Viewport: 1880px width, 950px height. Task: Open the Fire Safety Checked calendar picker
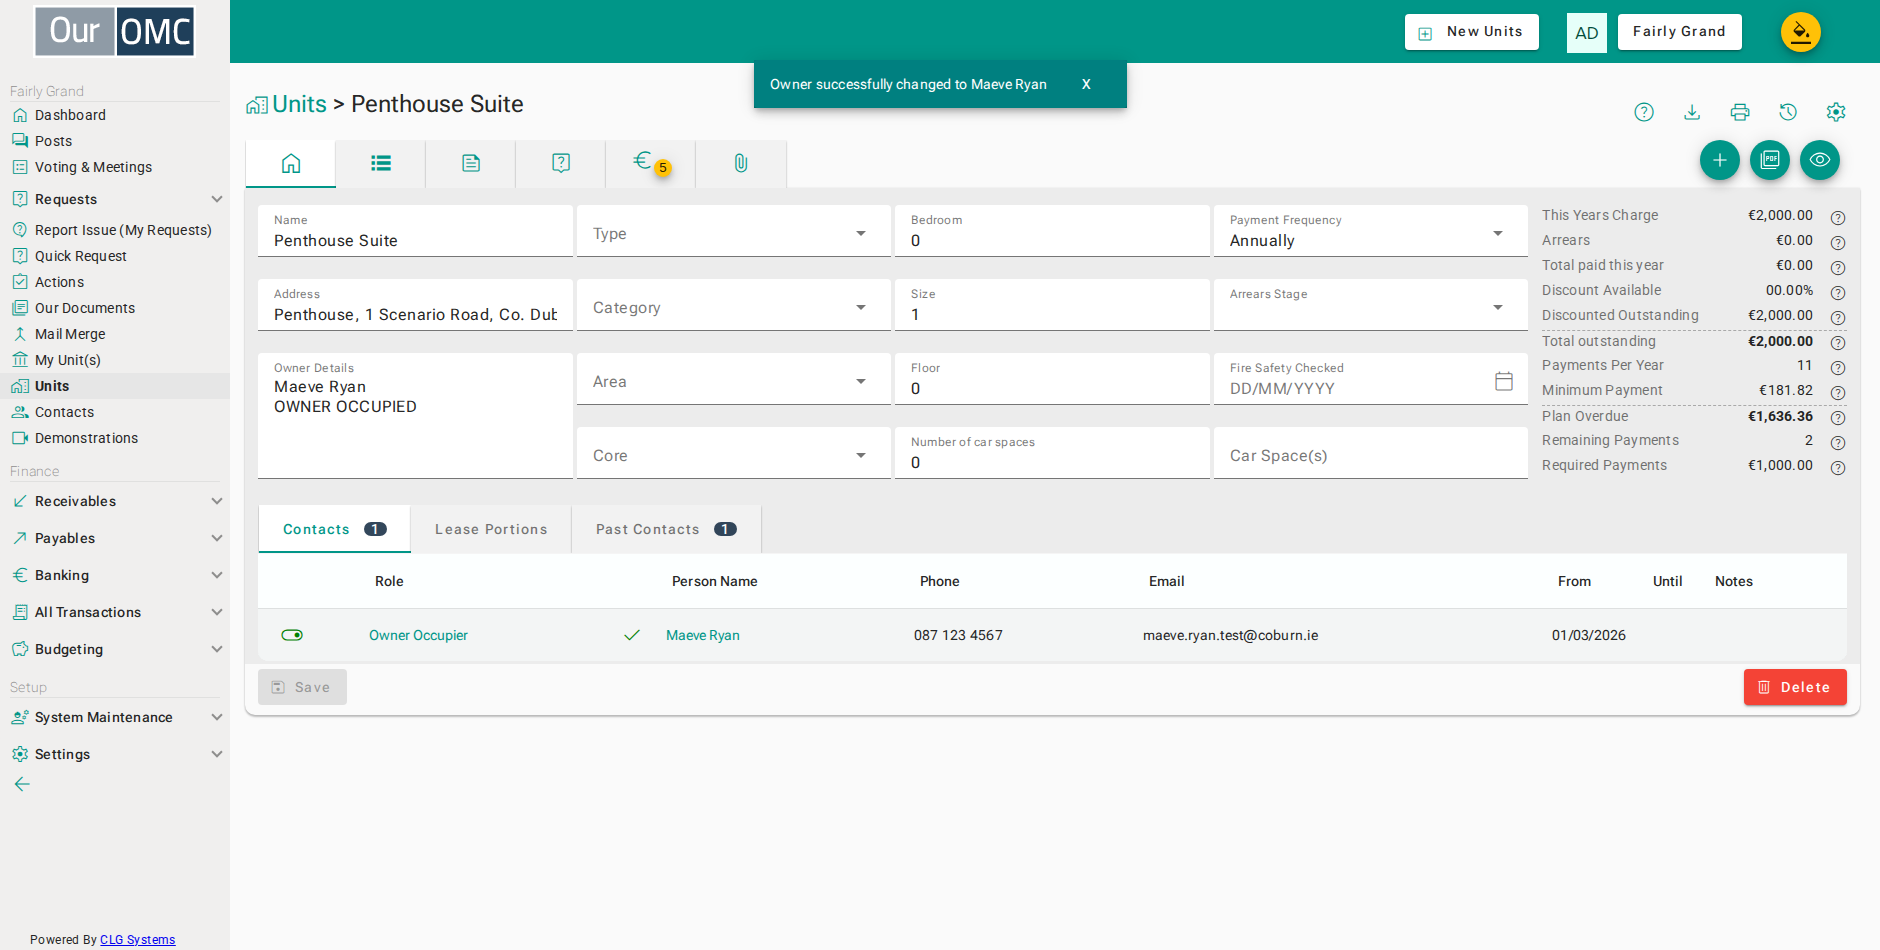(1504, 381)
